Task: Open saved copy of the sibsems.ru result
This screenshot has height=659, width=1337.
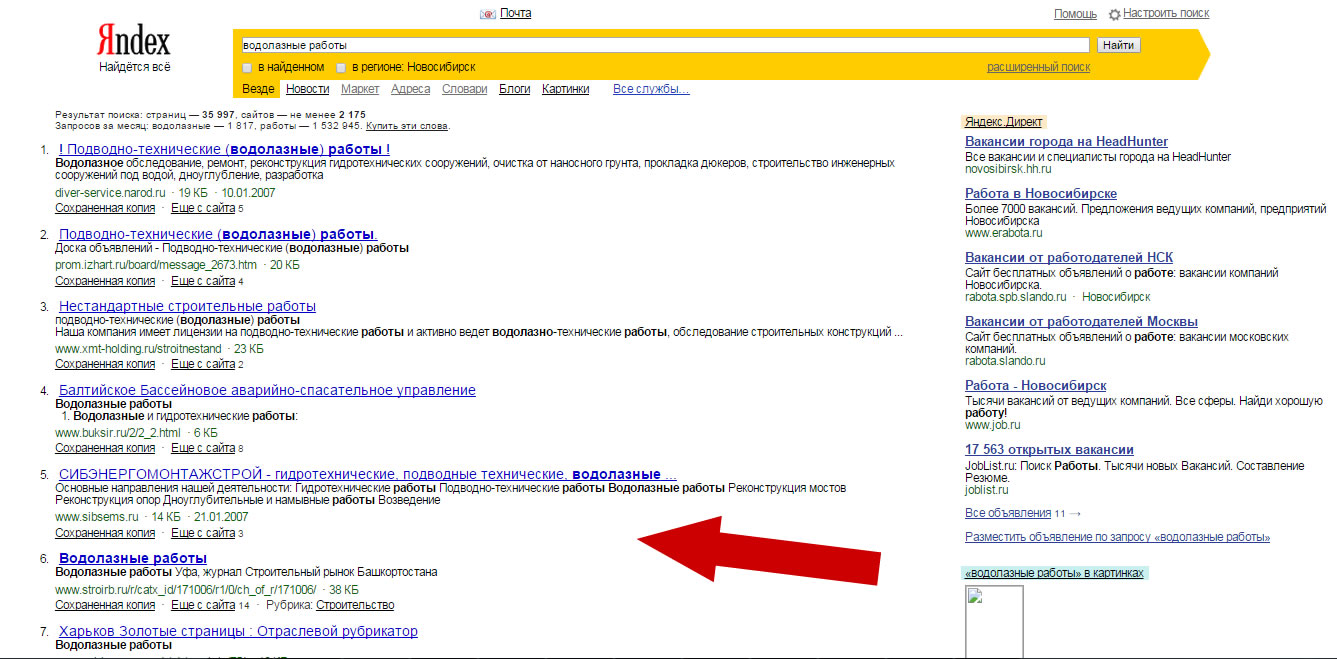Action: coord(105,533)
